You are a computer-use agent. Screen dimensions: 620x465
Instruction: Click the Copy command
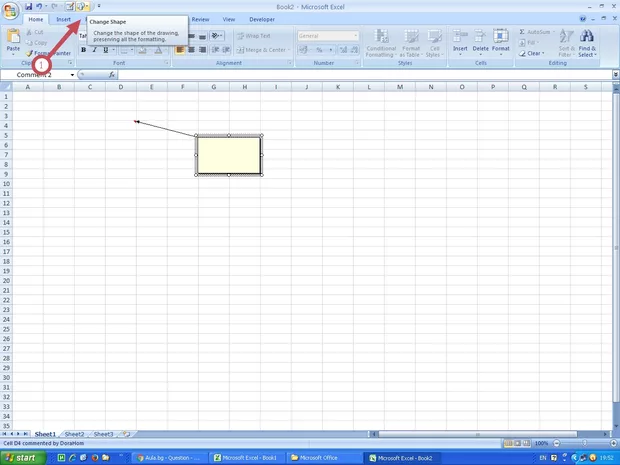[36, 43]
